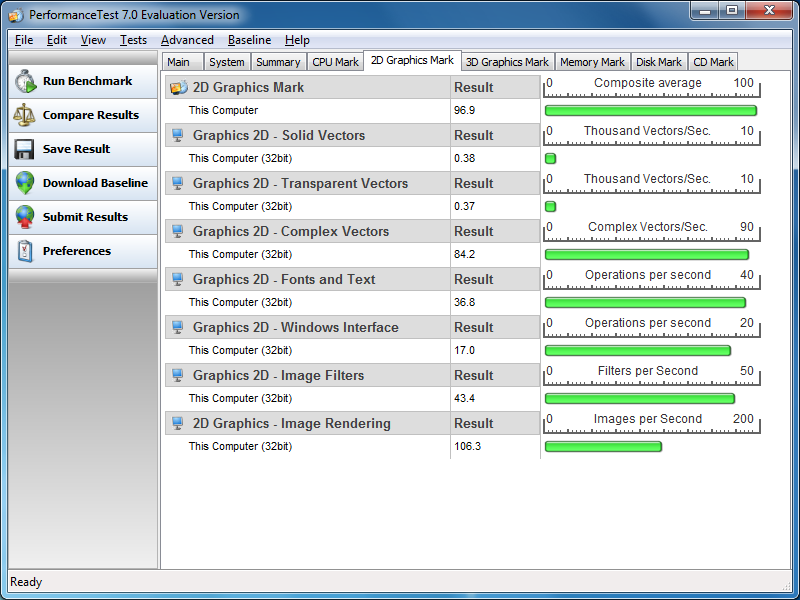Click the Fonts and Text green result bar
Image resolution: width=800 pixels, height=600 pixels.
coord(645,303)
